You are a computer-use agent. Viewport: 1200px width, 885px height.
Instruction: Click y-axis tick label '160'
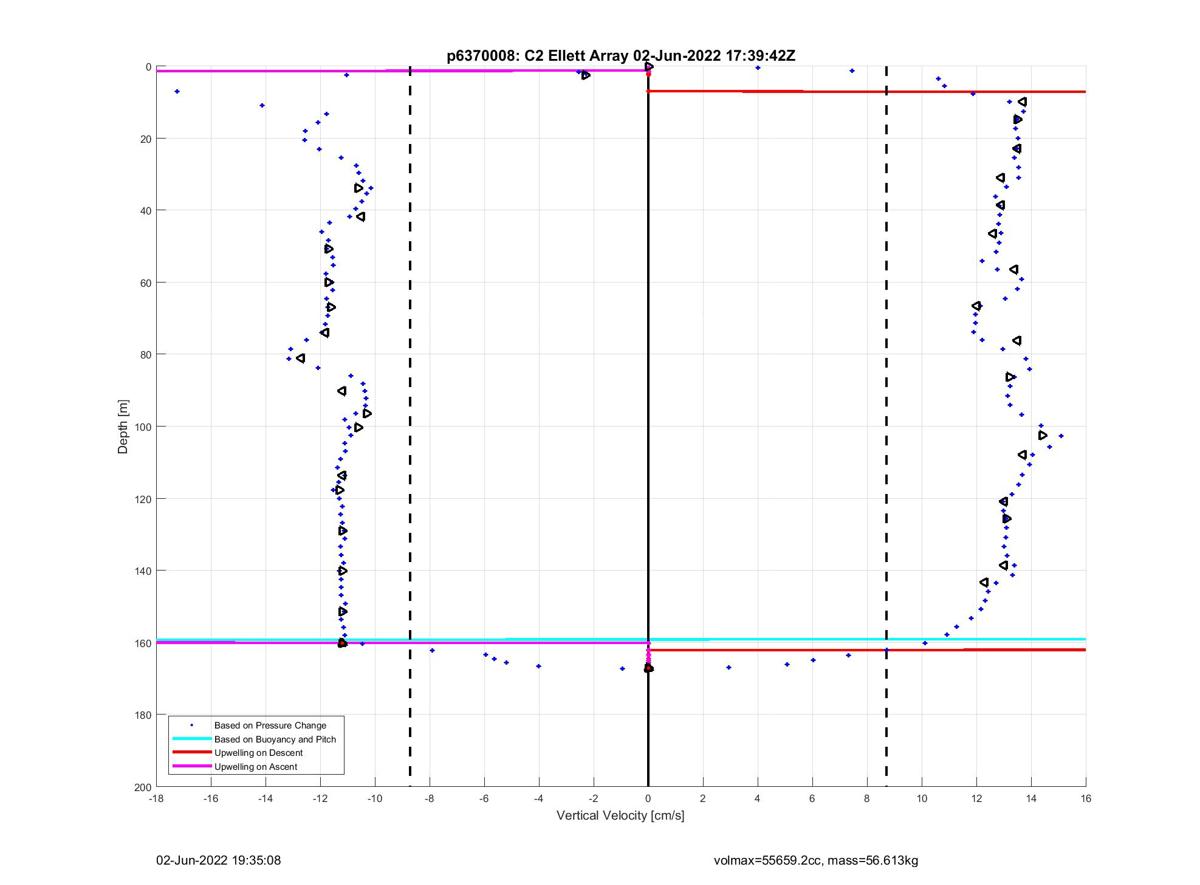(142, 643)
